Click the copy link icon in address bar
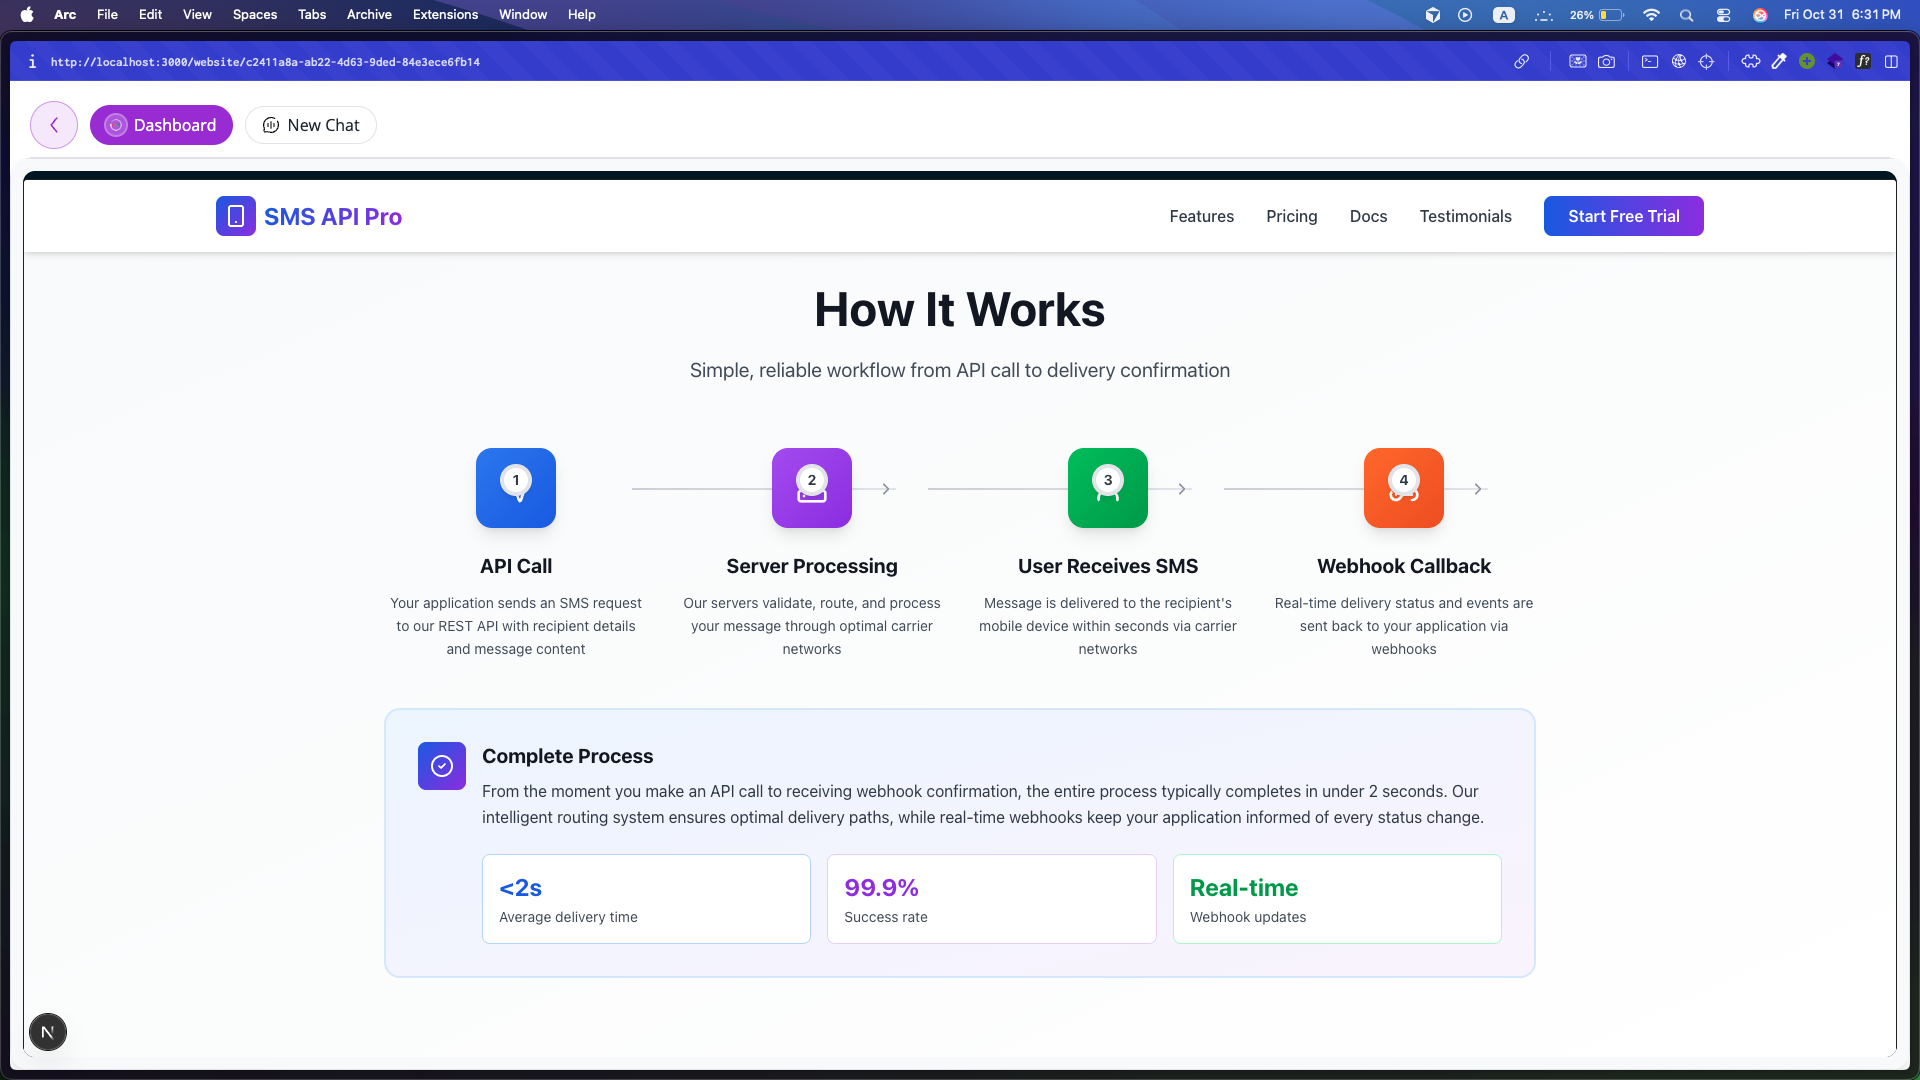 pyautogui.click(x=1521, y=62)
